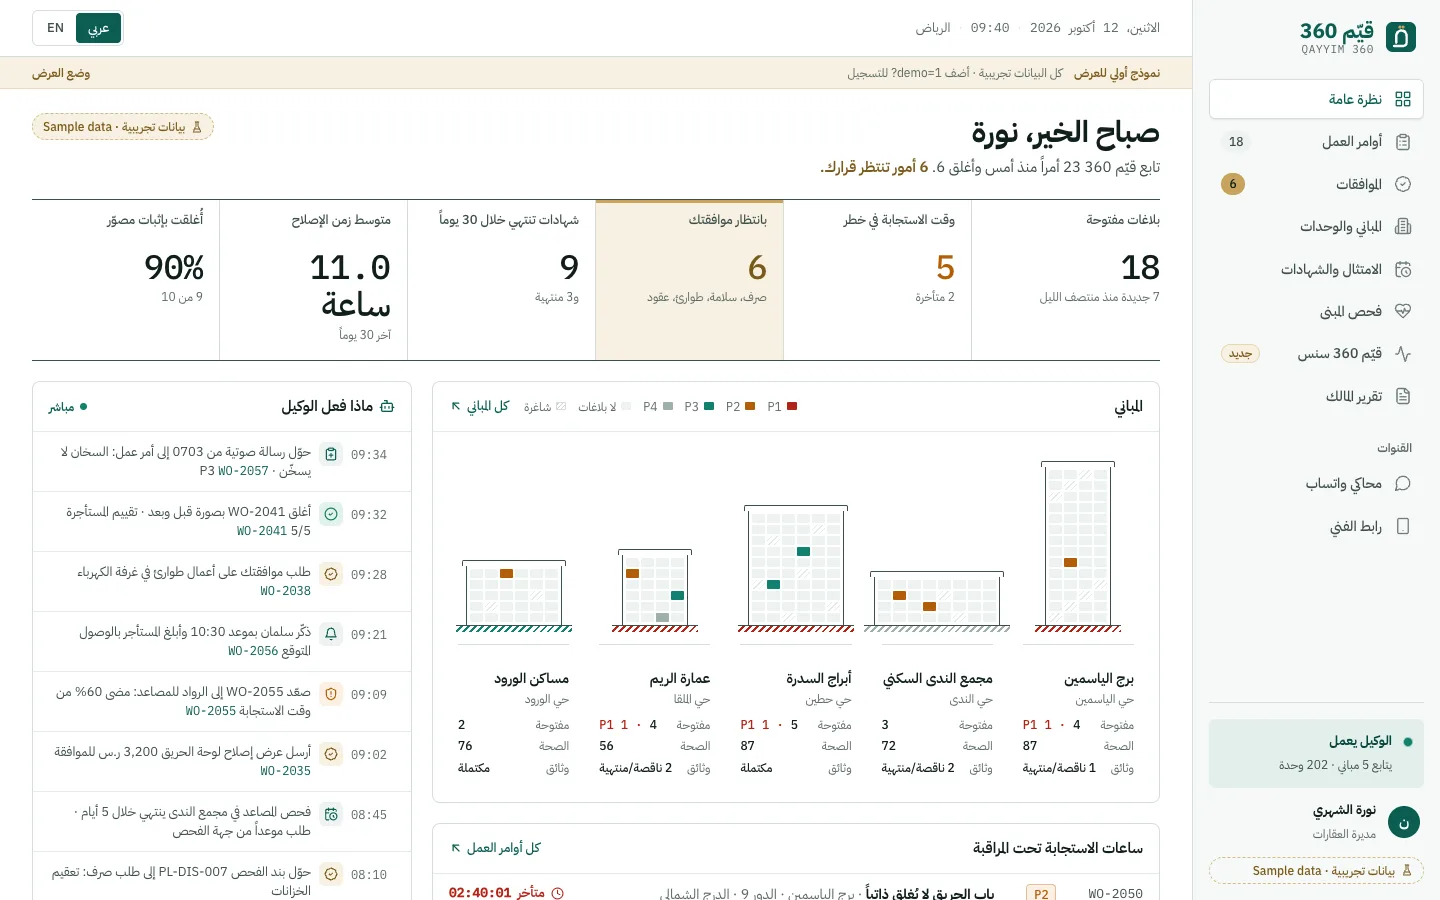
Task: Open نظرة عامة in sidebar
Action: (1316, 99)
